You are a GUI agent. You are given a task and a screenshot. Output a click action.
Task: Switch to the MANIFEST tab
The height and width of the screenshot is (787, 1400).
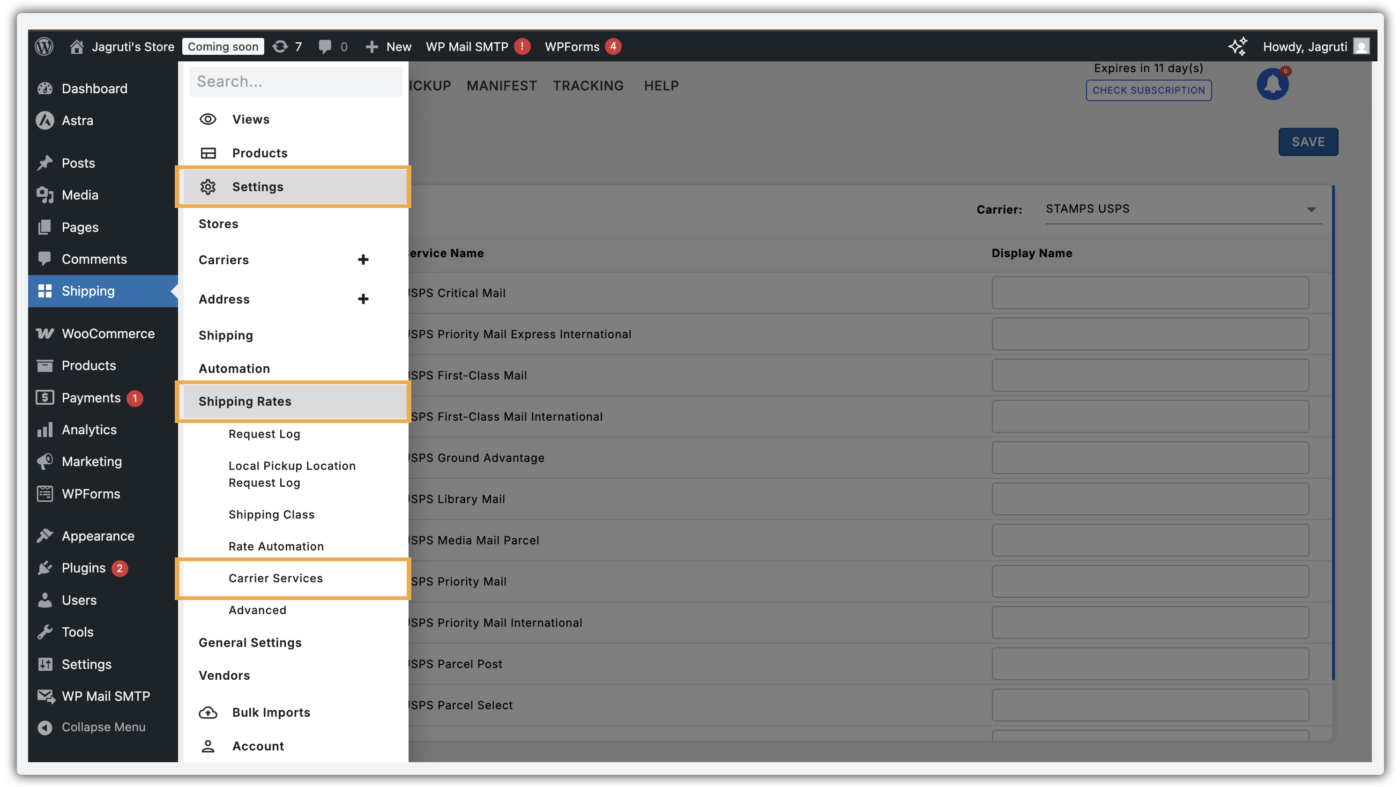502,86
